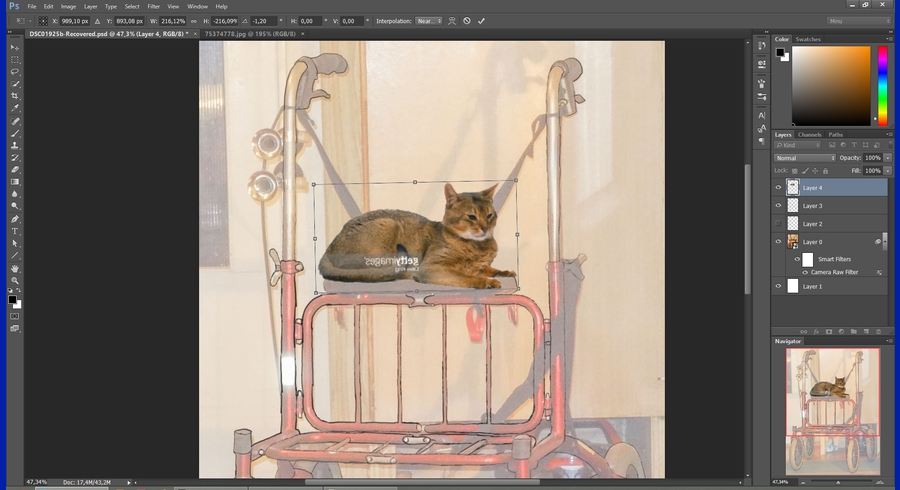Open the Paragraph panel icon in dock
The width and height of the screenshot is (900, 490).
click(762, 141)
